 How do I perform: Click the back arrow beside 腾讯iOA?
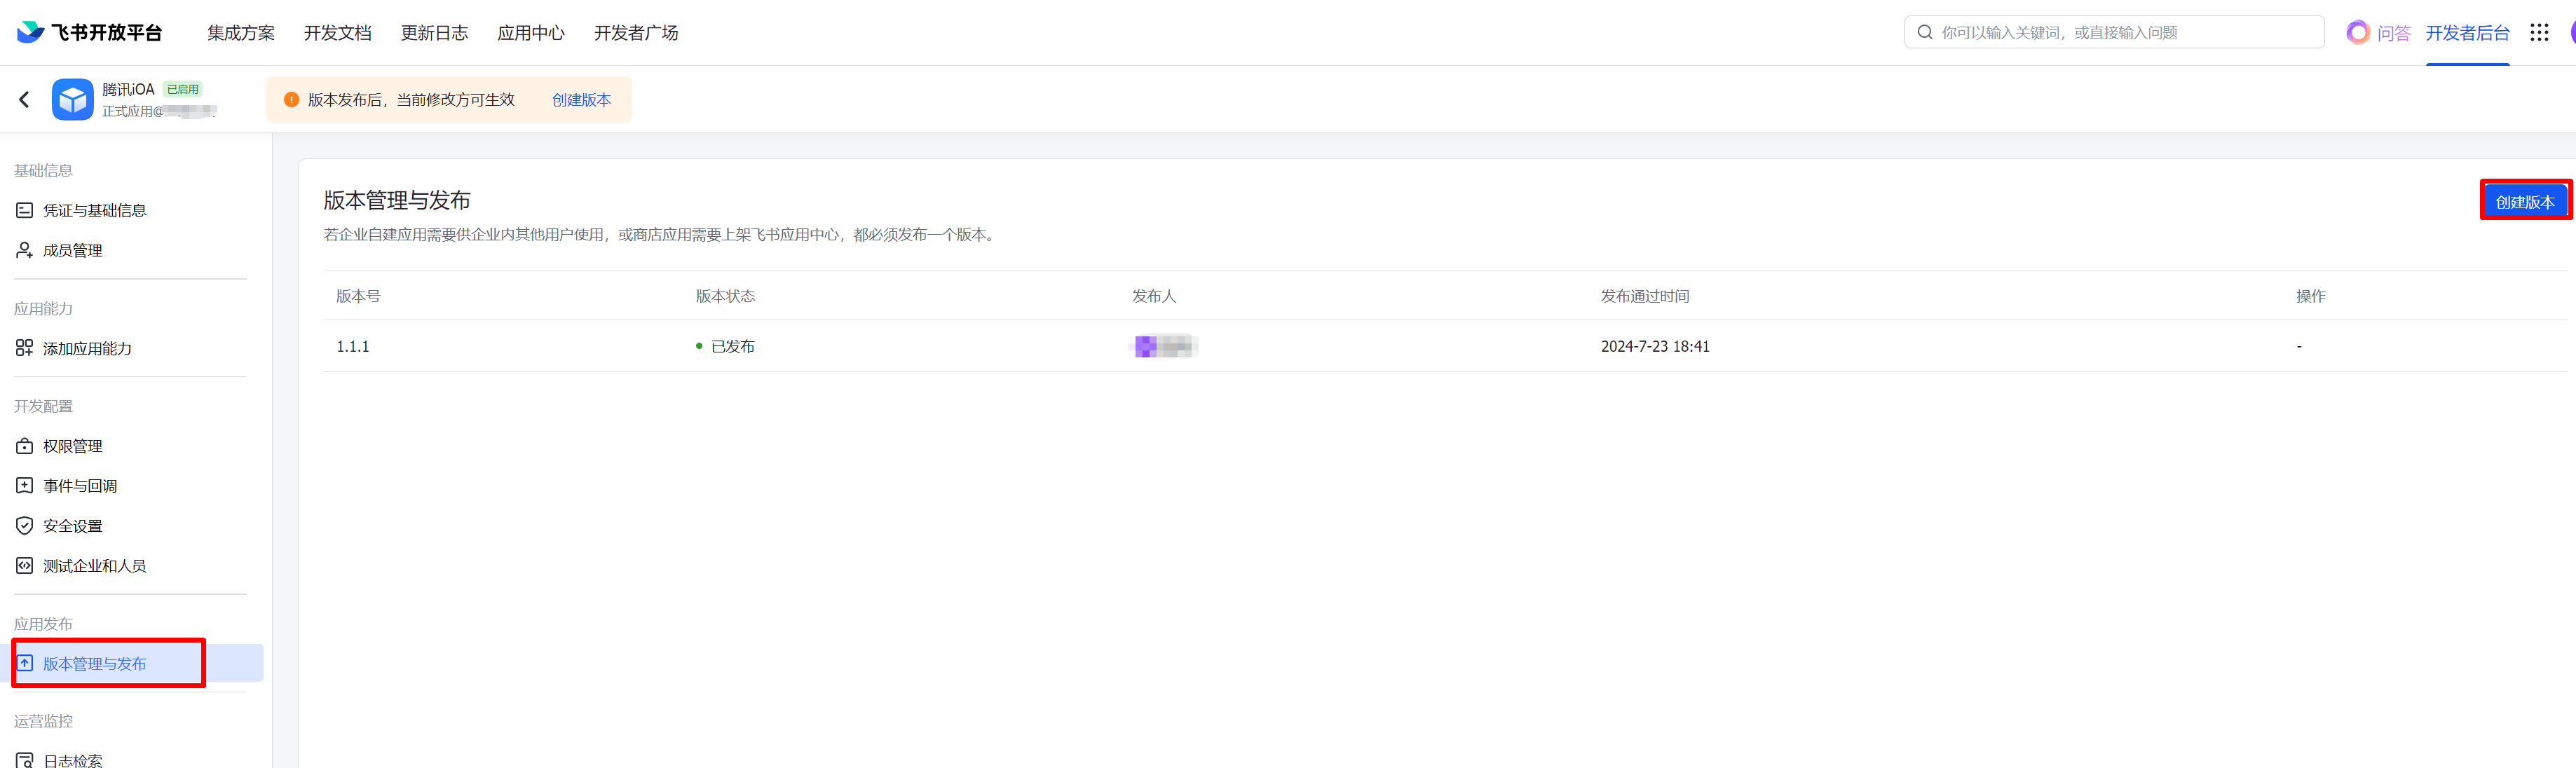tap(24, 99)
